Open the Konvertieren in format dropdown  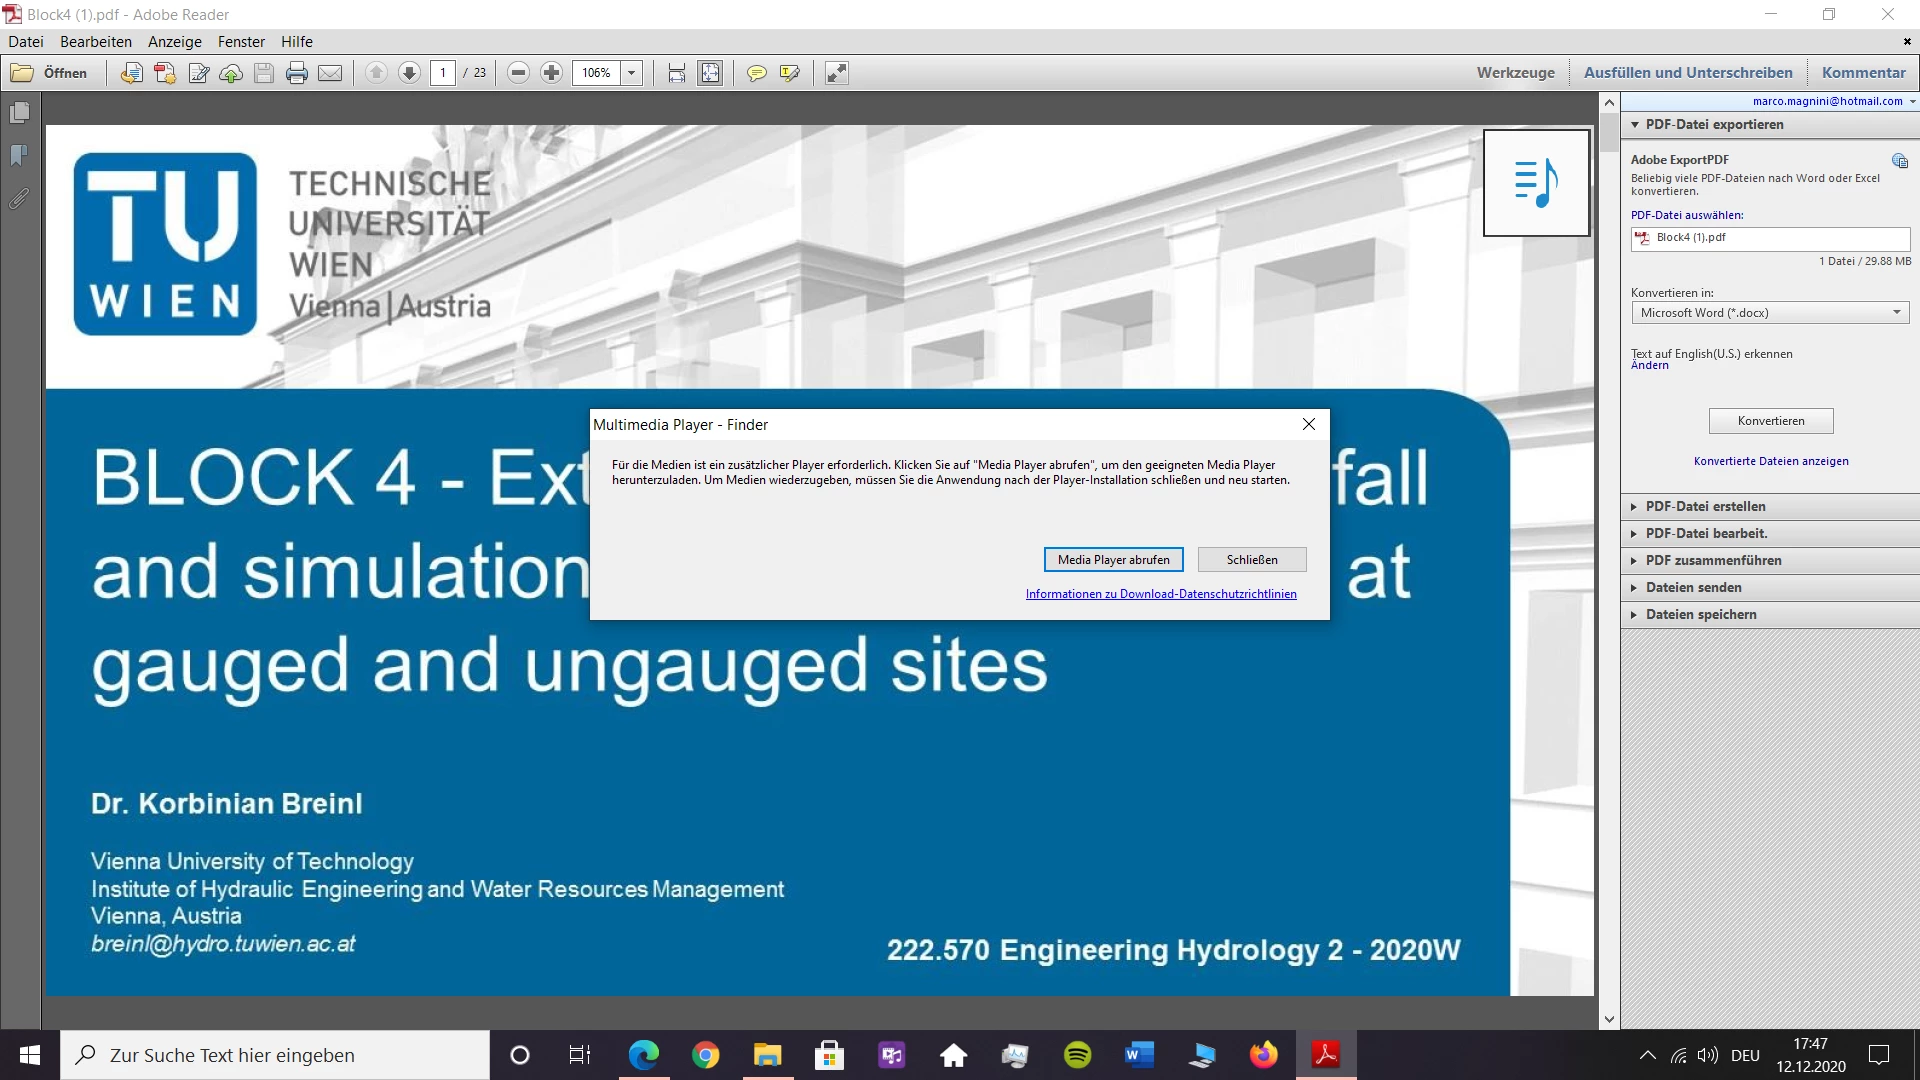(x=1770, y=313)
